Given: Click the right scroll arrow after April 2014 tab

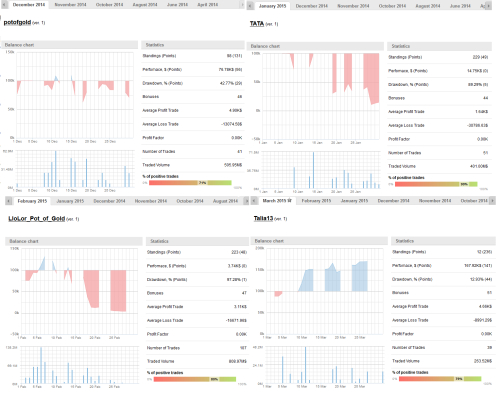Looking at the screenshot, I should [x=242, y=5].
